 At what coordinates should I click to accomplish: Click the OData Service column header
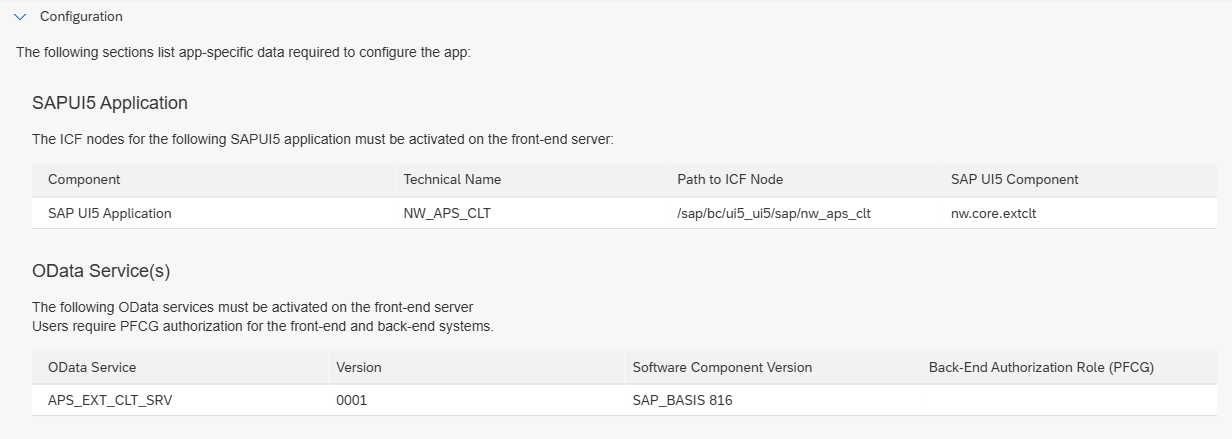[92, 367]
